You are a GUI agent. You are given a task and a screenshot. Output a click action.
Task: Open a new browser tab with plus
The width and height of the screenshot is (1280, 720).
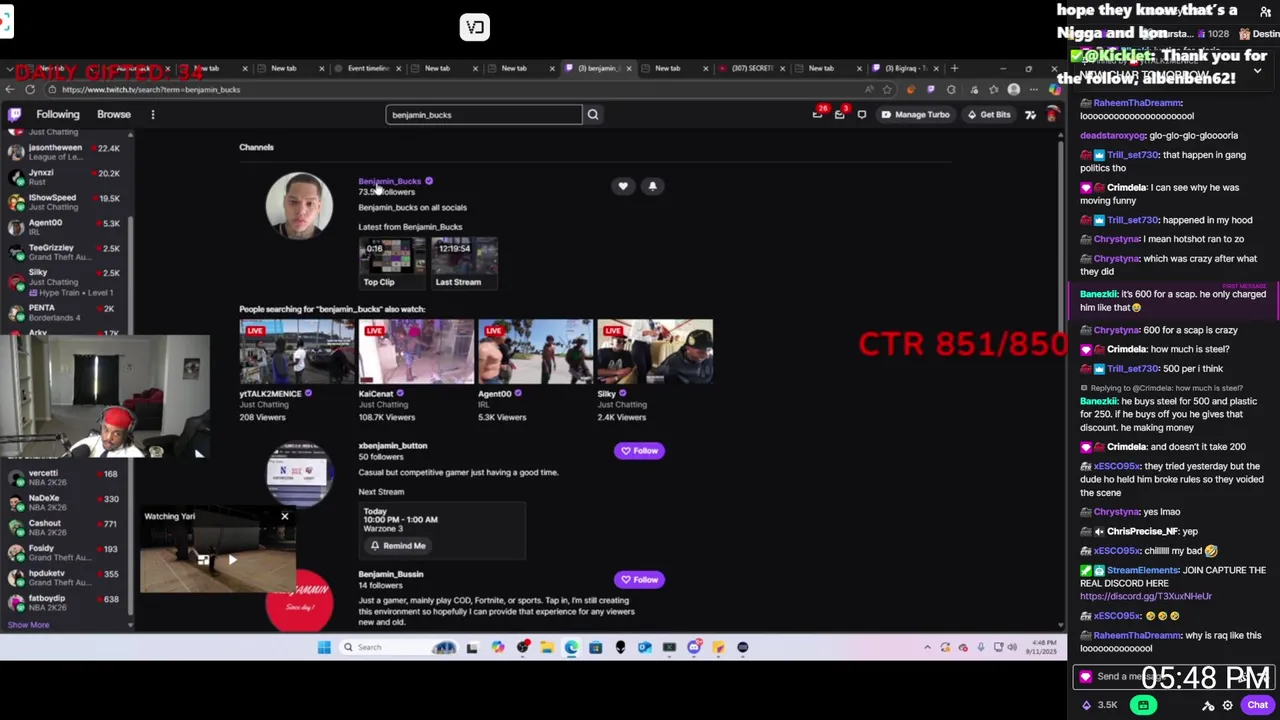click(954, 68)
